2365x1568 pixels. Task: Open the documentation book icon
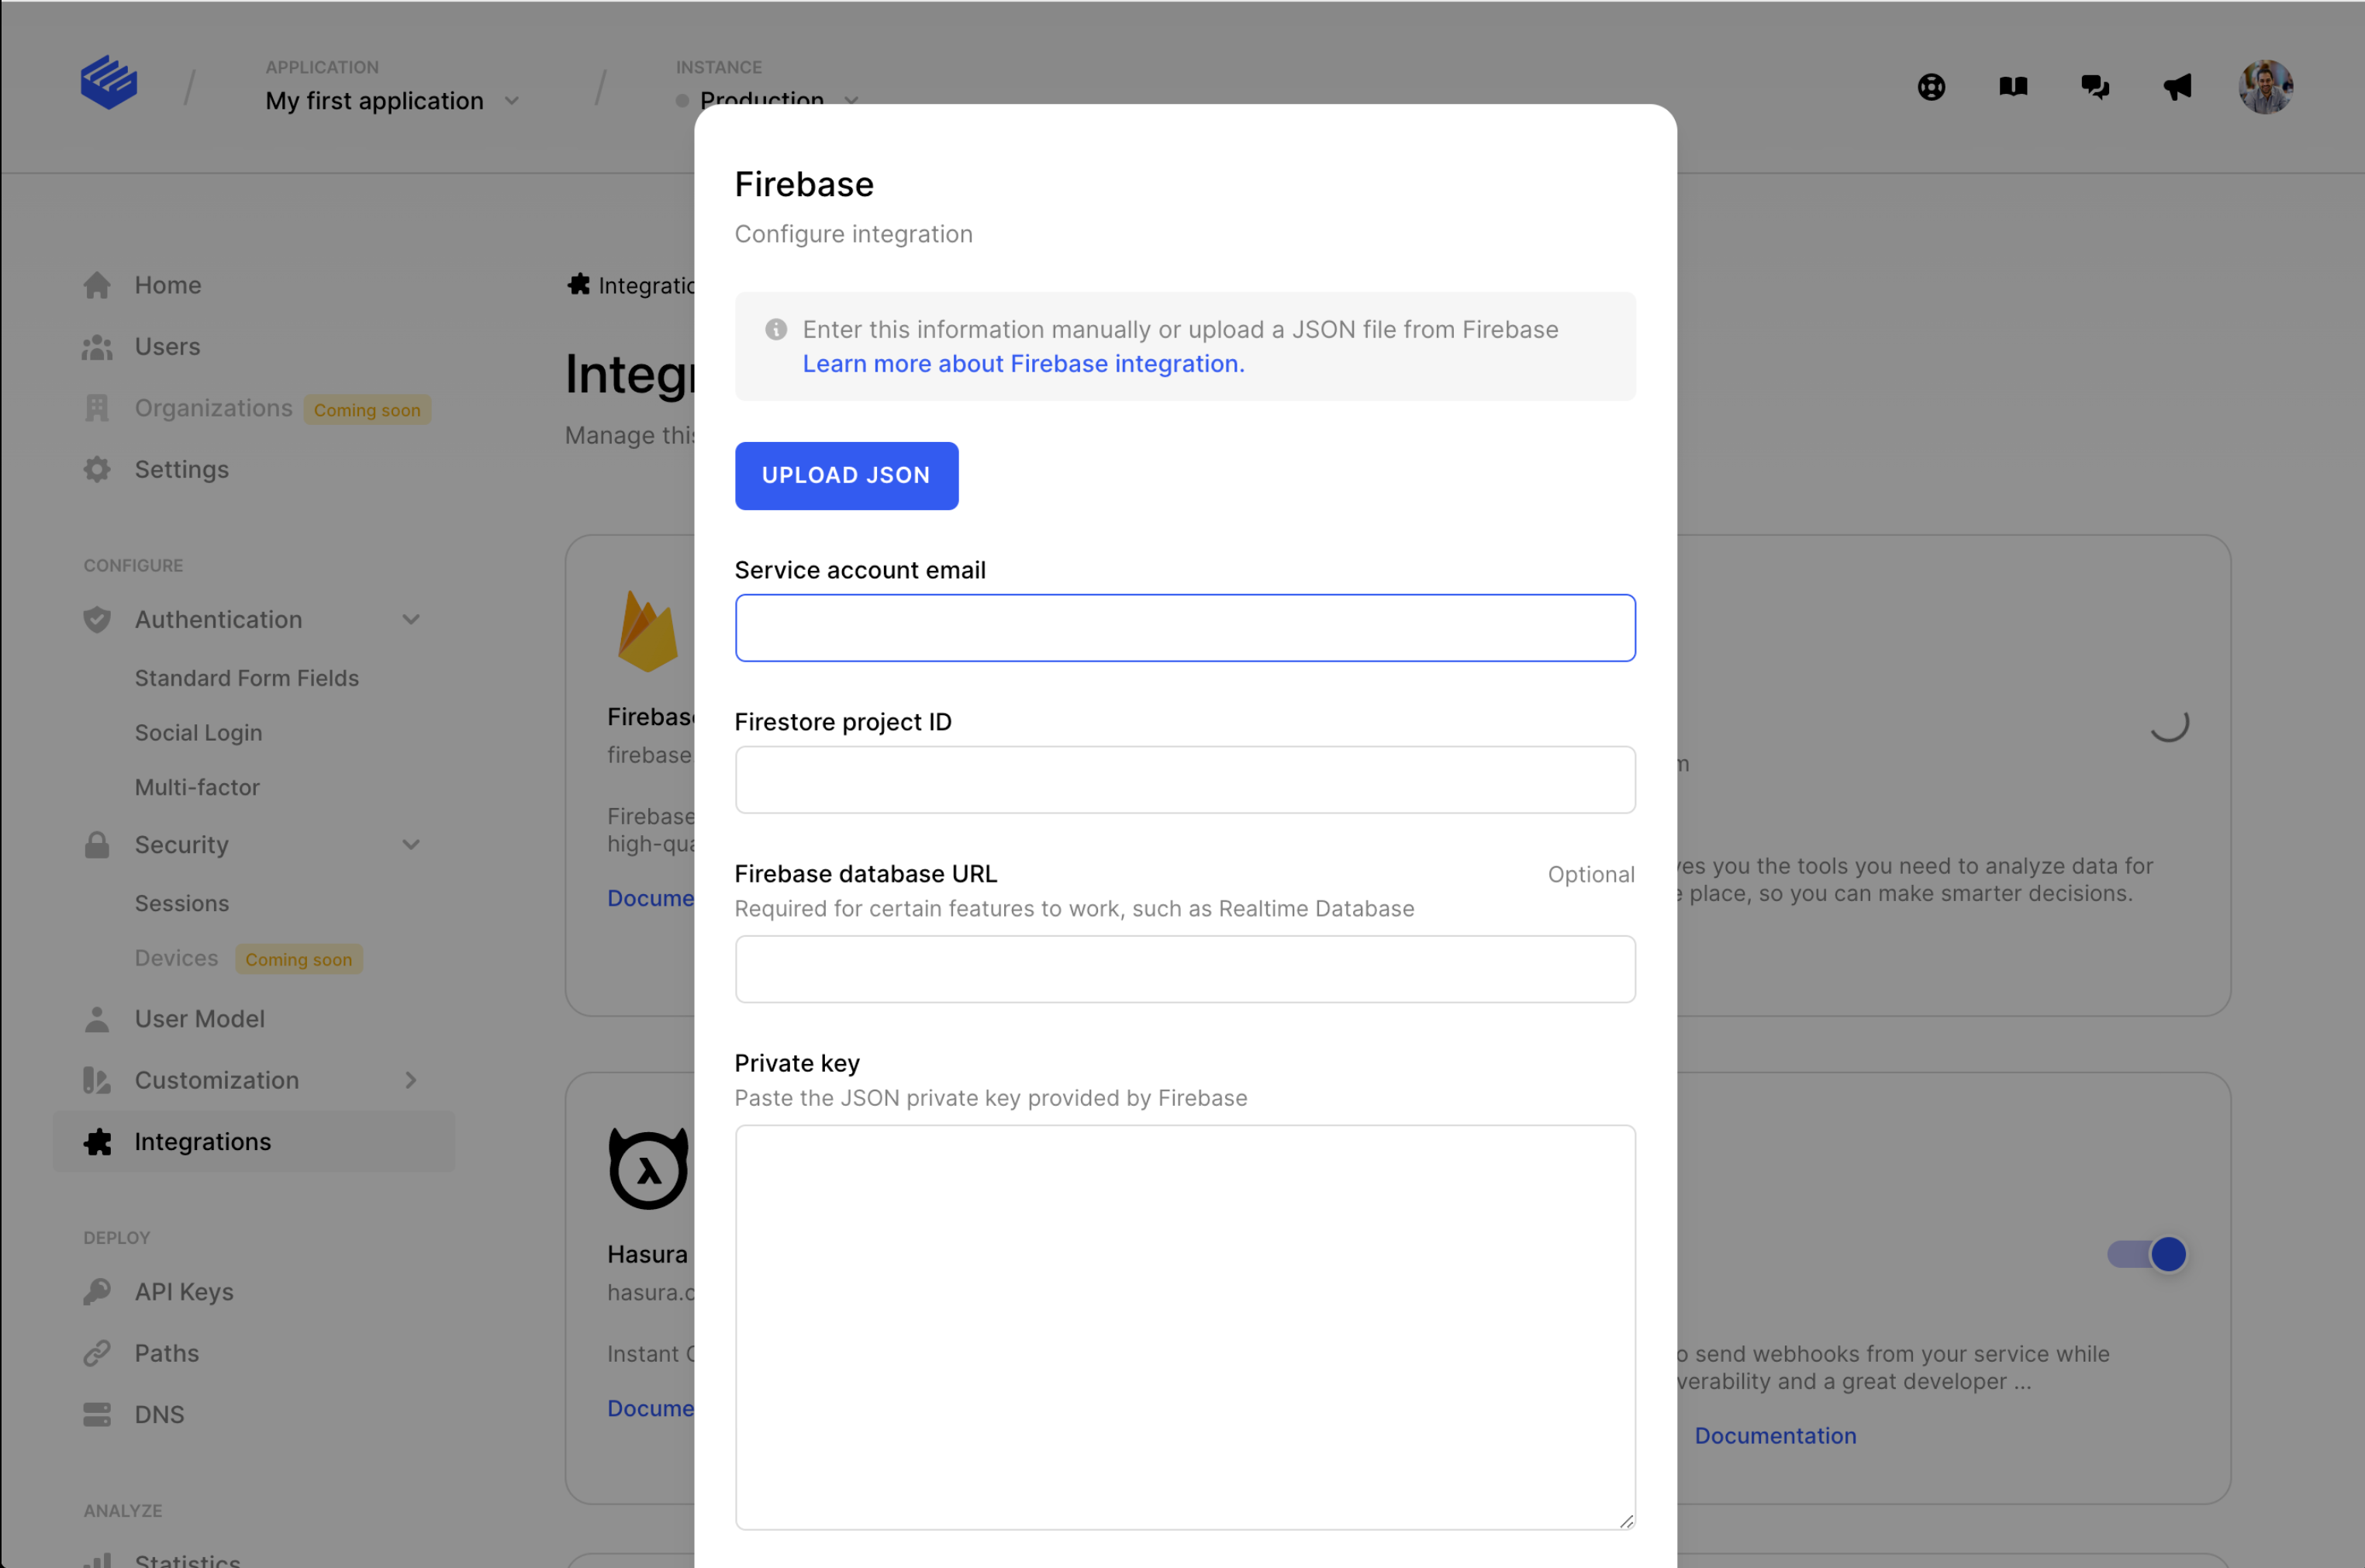point(2013,87)
